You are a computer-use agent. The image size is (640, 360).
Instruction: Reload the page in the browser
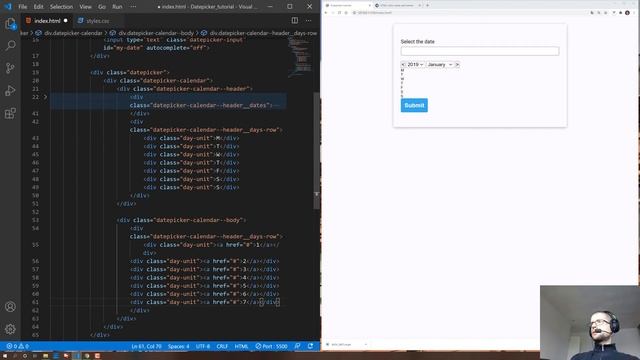point(339,13)
